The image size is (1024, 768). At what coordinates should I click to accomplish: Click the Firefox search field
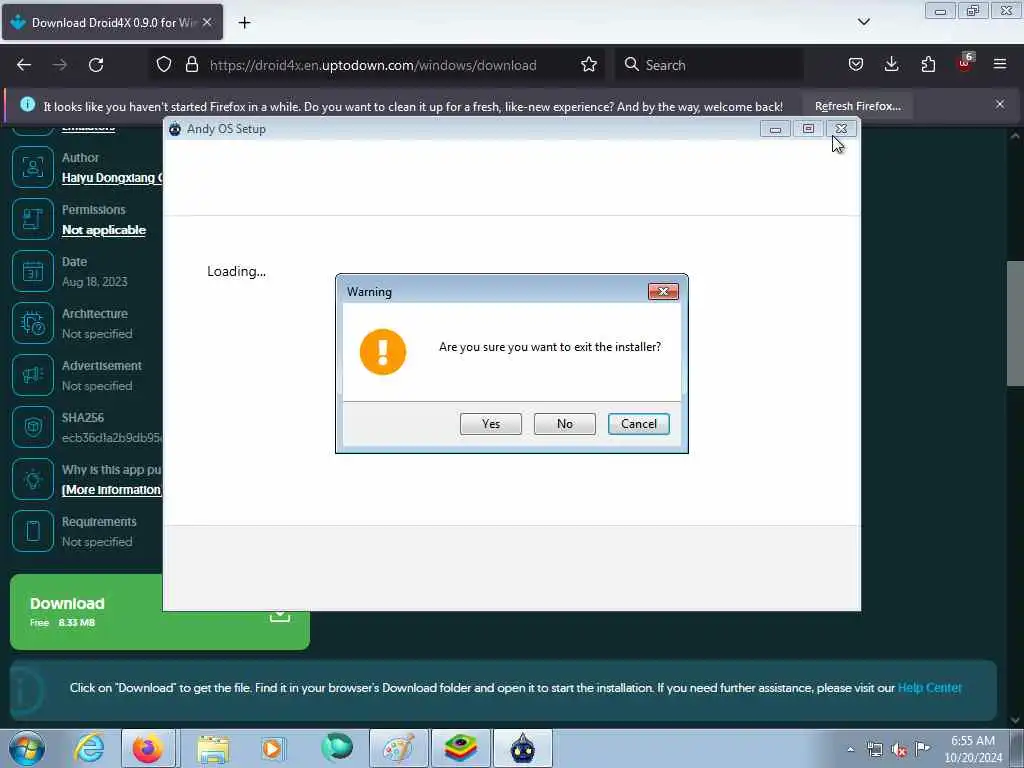[709, 65]
